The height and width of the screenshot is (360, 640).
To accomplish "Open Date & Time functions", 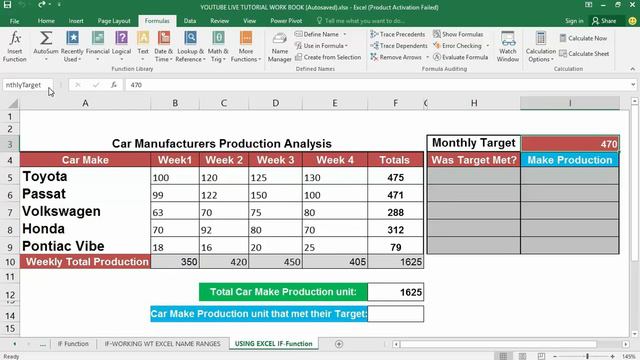I will [164, 47].
